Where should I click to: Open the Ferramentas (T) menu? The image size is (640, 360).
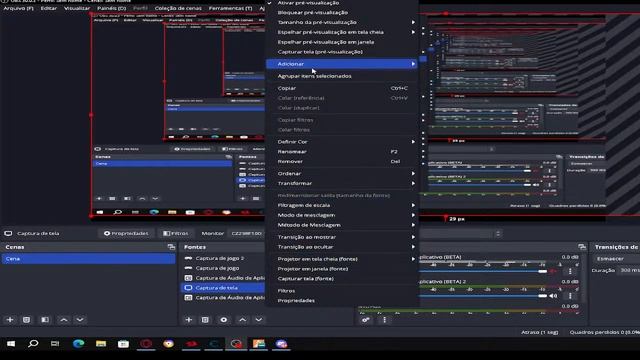click(230, 8)
